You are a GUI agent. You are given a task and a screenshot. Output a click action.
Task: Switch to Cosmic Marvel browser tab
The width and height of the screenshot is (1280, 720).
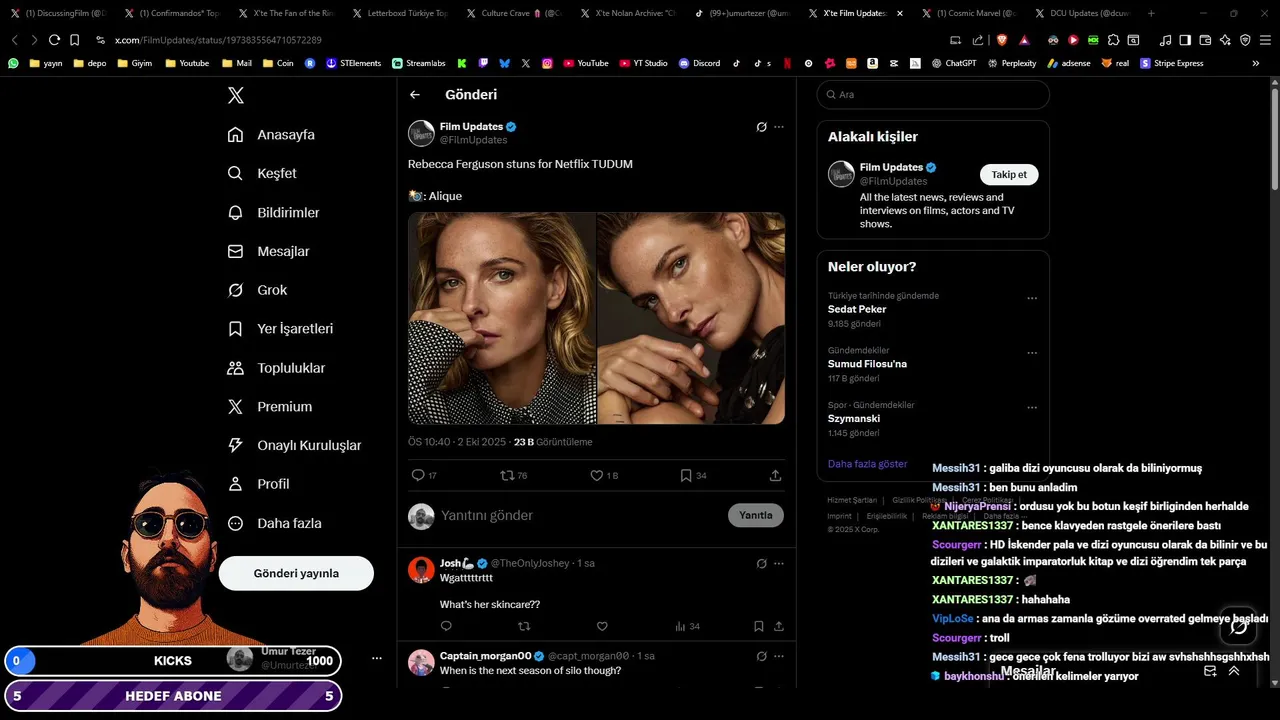tap(970, 13)
